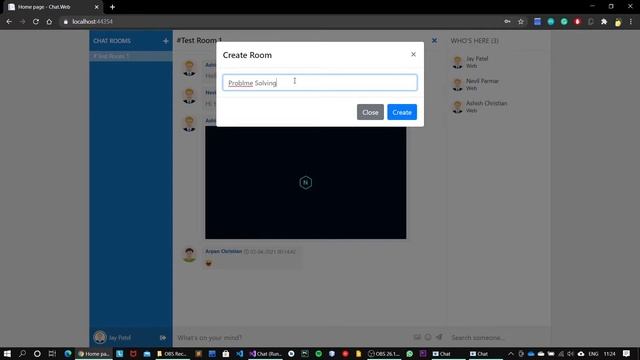Click the taskbar search magnifier icon
The width and height of the screenshot is (640, 360).
[22, 353]
